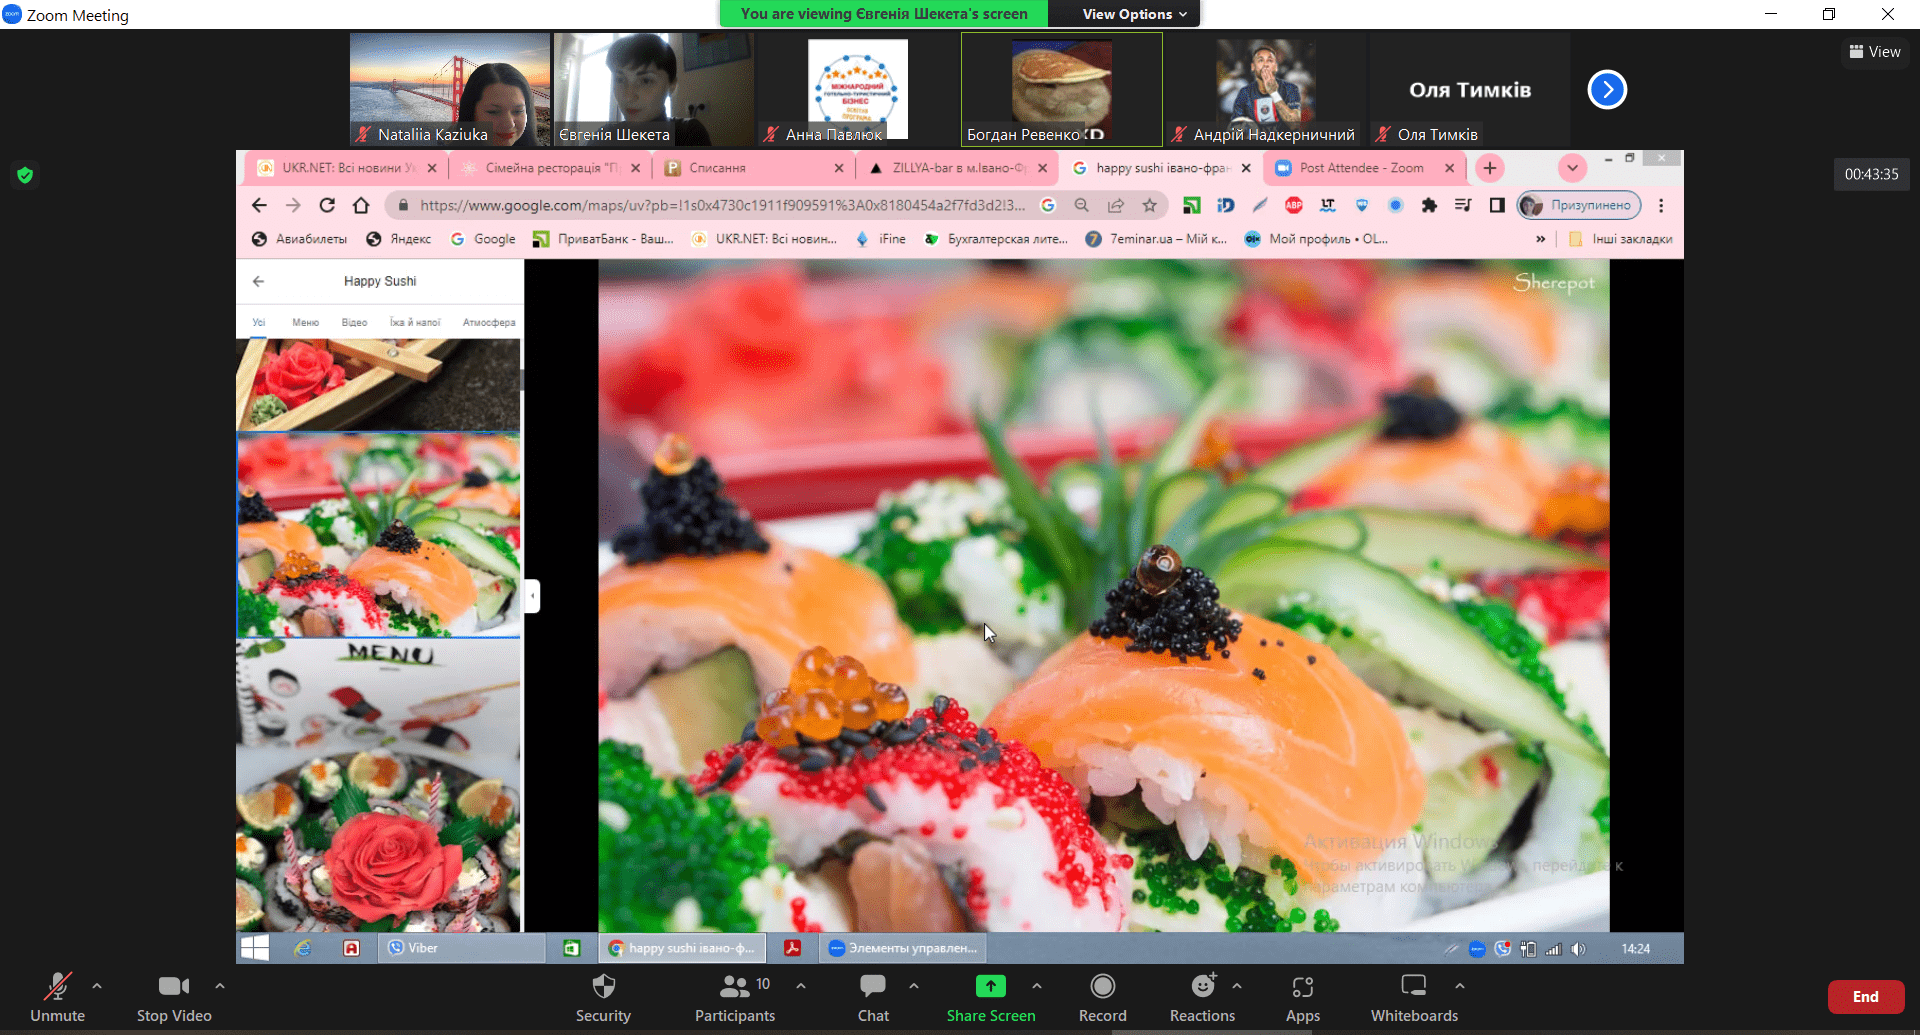Open the Apps icon

(1302, 987)
